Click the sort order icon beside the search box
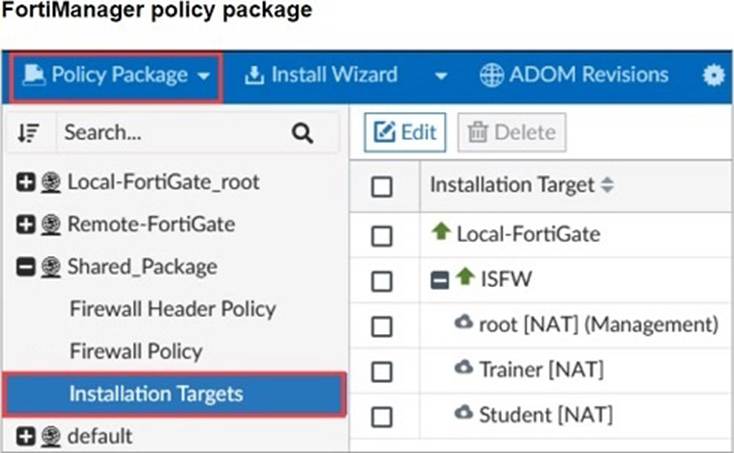This screenshot has height=453, width=734. 28,133
